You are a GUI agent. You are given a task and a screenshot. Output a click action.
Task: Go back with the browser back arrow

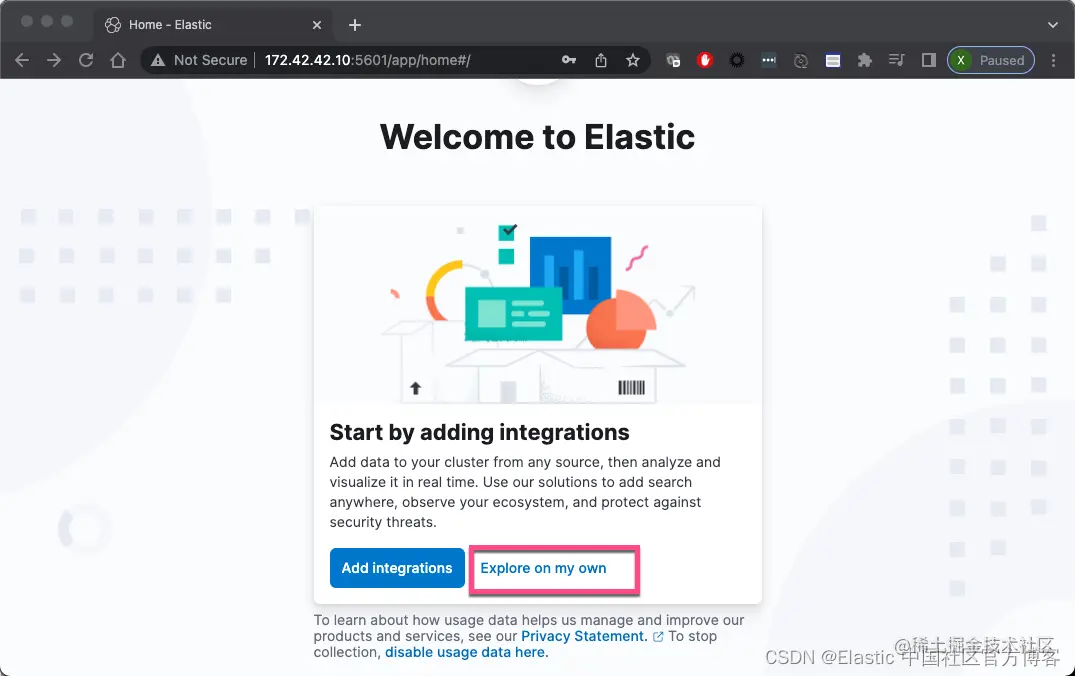coord(22,60)
